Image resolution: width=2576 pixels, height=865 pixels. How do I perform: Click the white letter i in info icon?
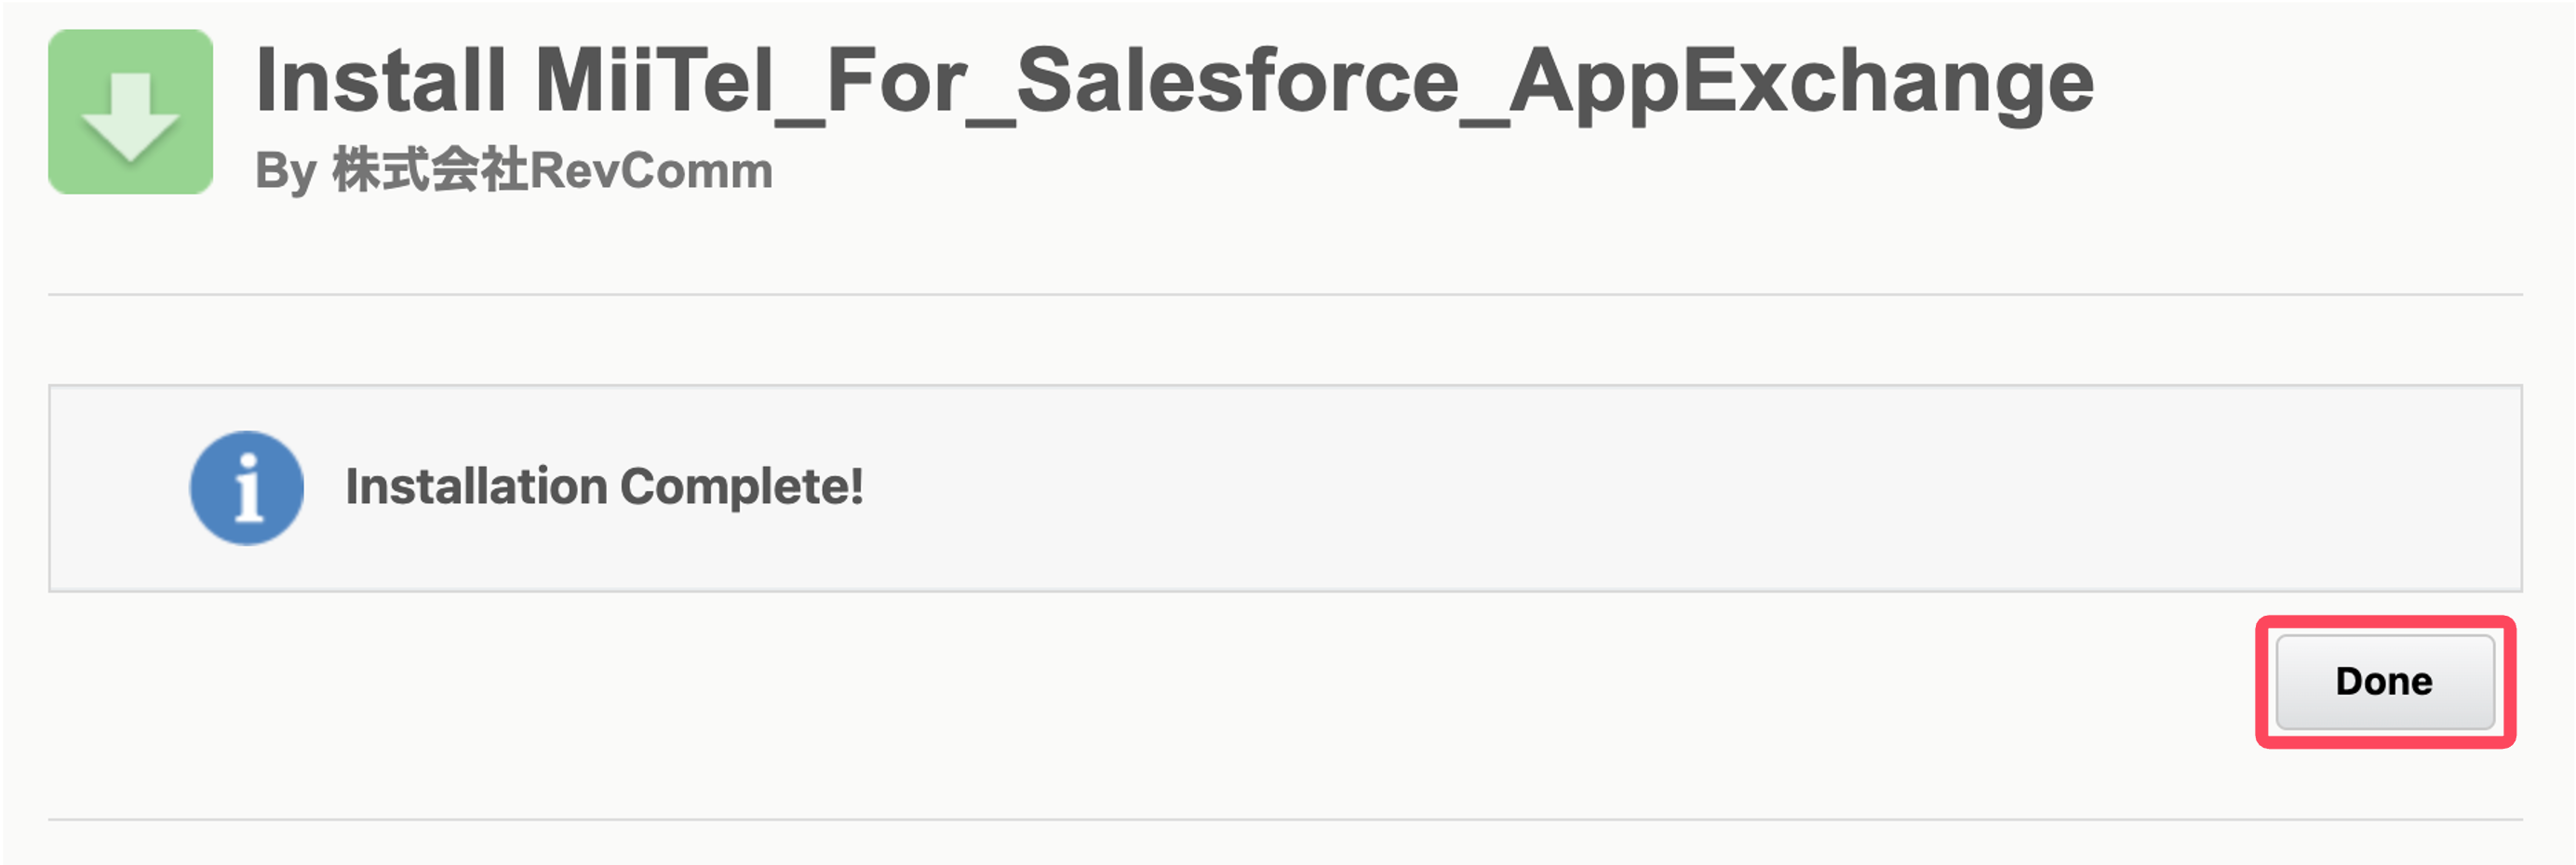click(x=248, y=488)
